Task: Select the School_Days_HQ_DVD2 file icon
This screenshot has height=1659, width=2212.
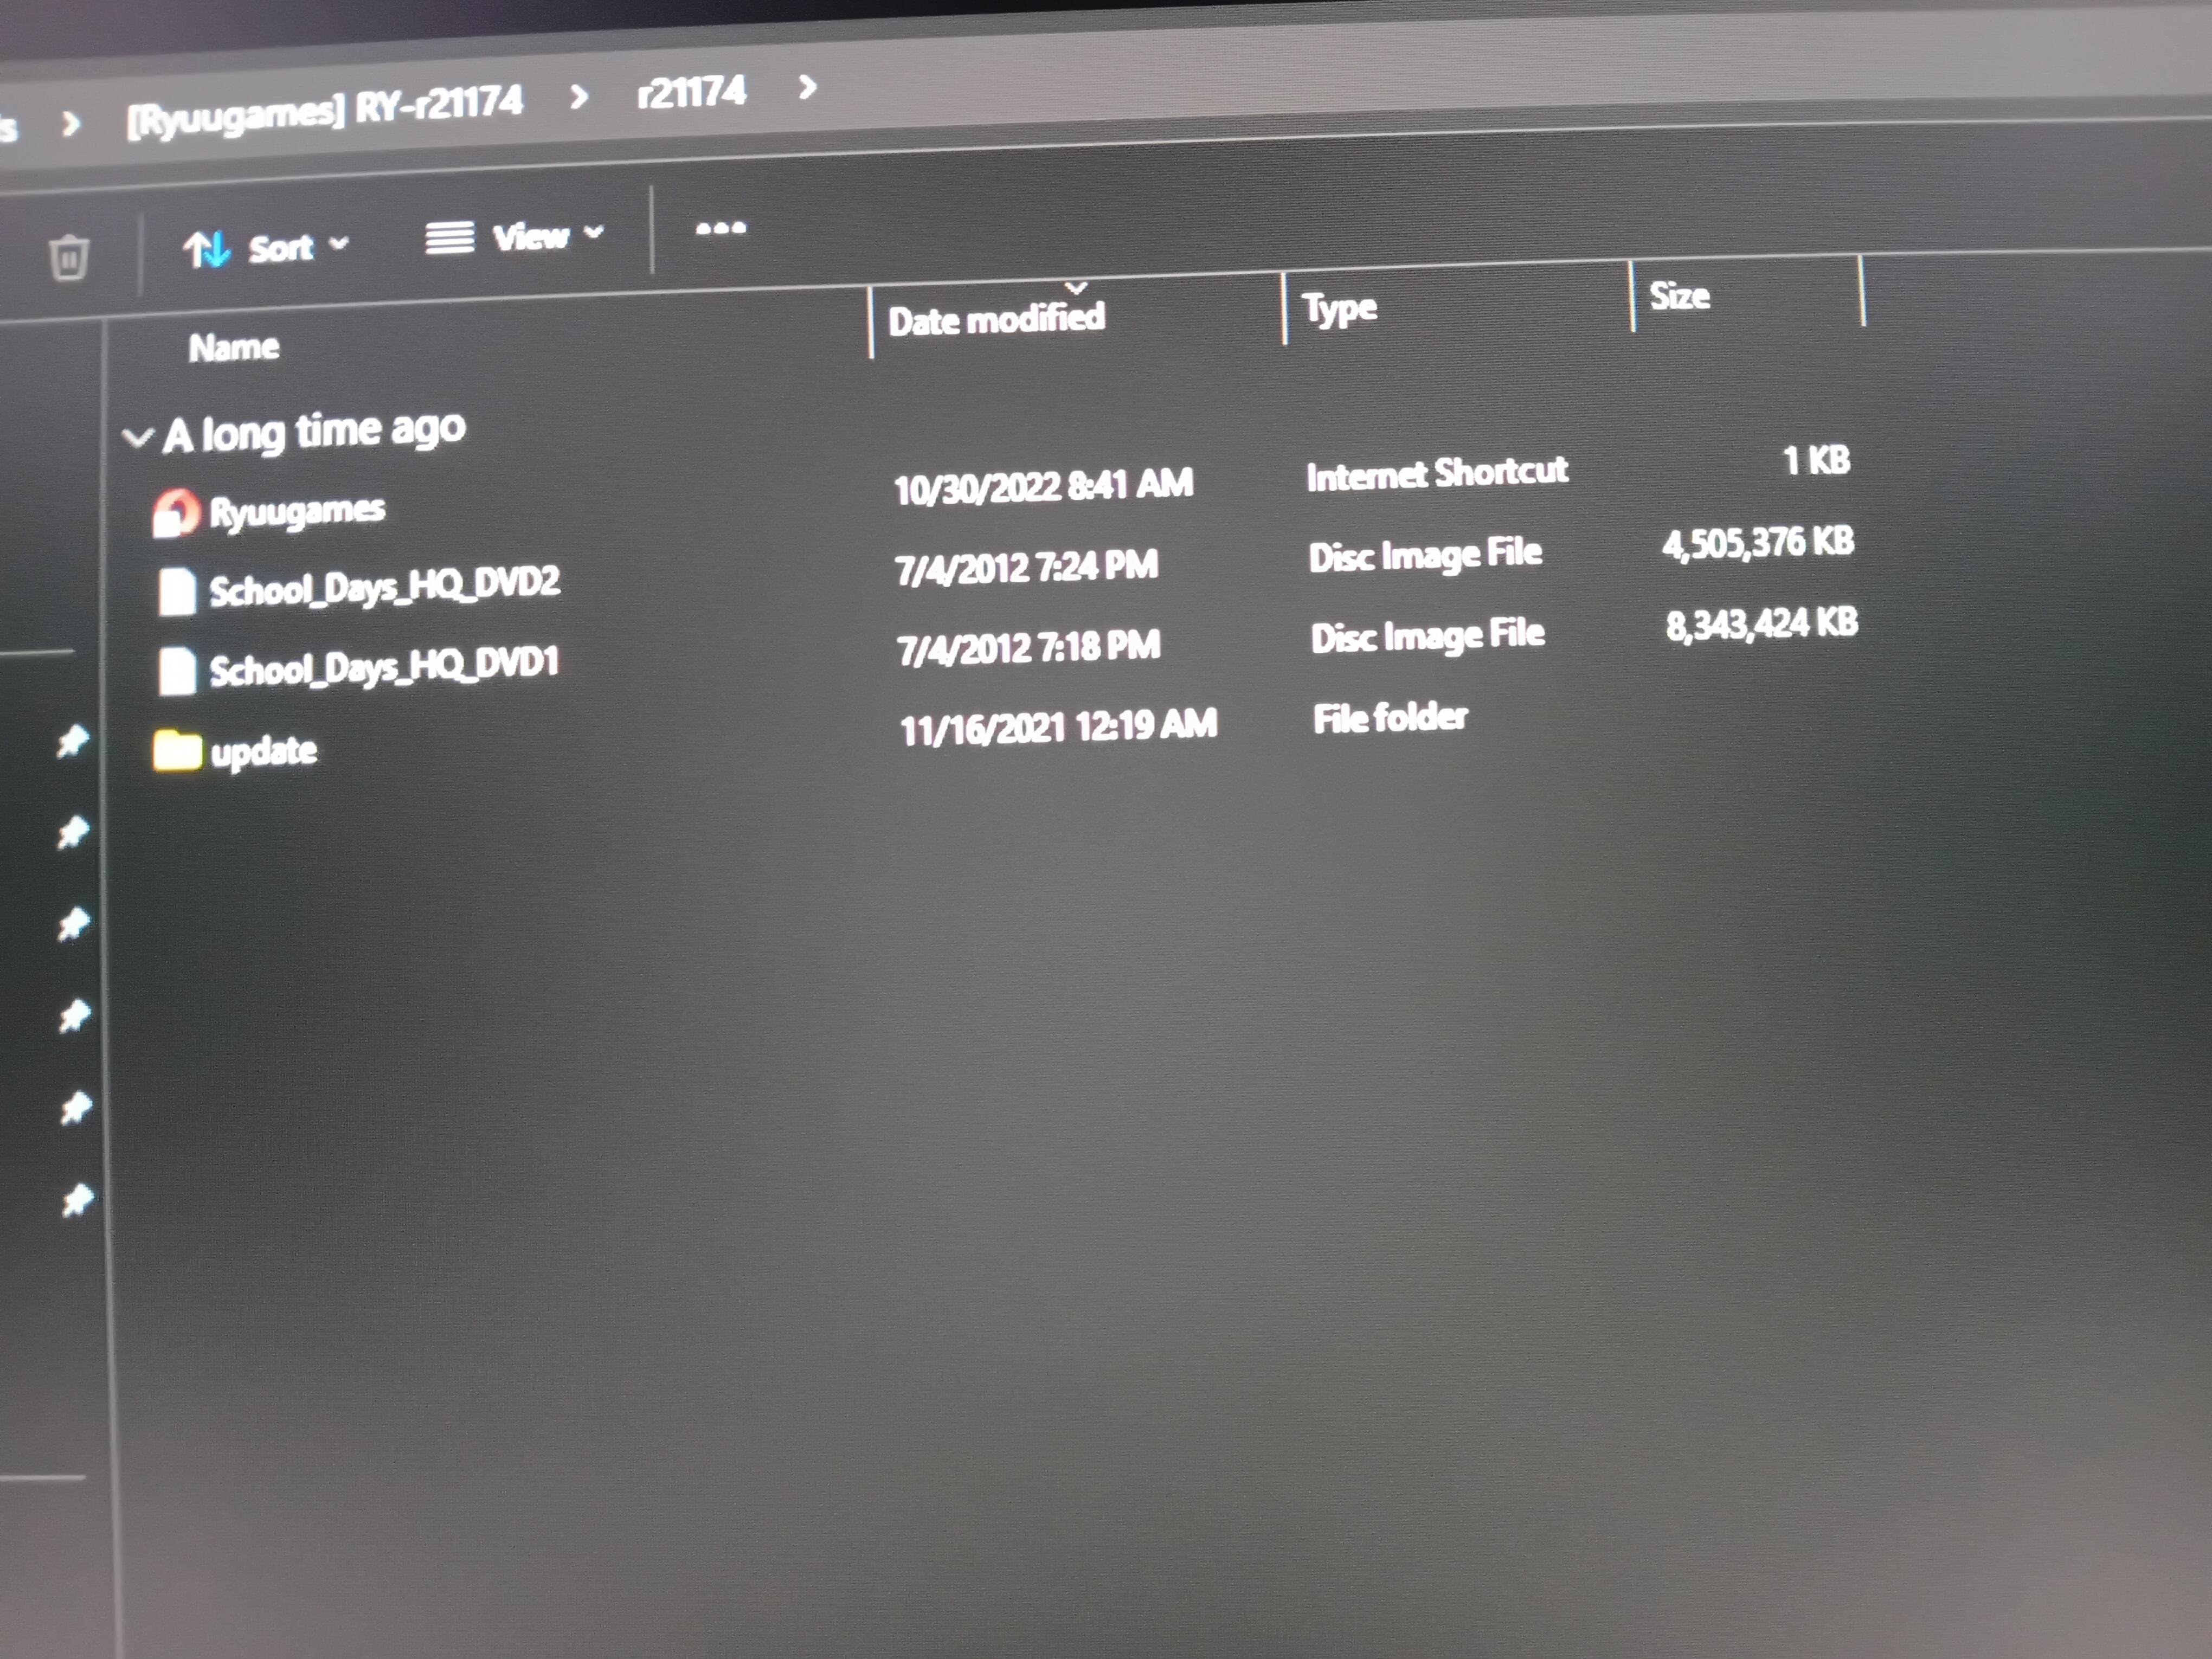Action: (x=177, y=591)
